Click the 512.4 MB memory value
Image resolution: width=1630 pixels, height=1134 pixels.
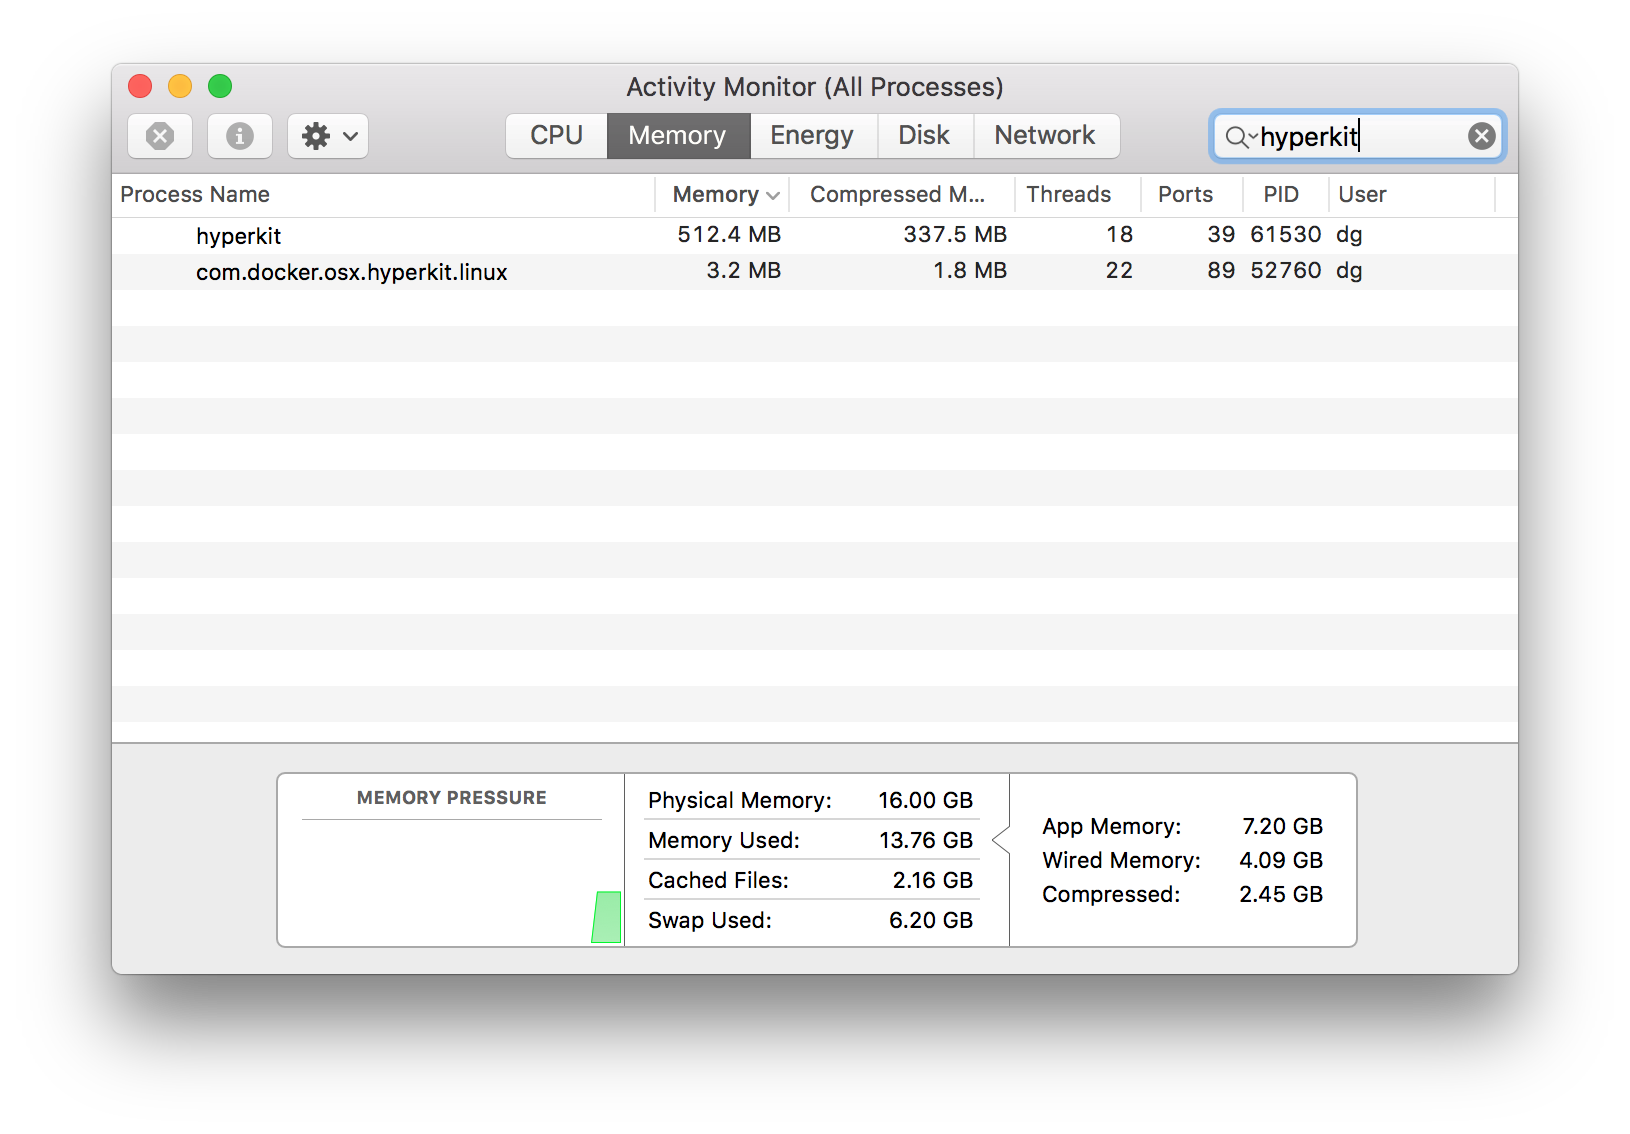pos(729,235)
